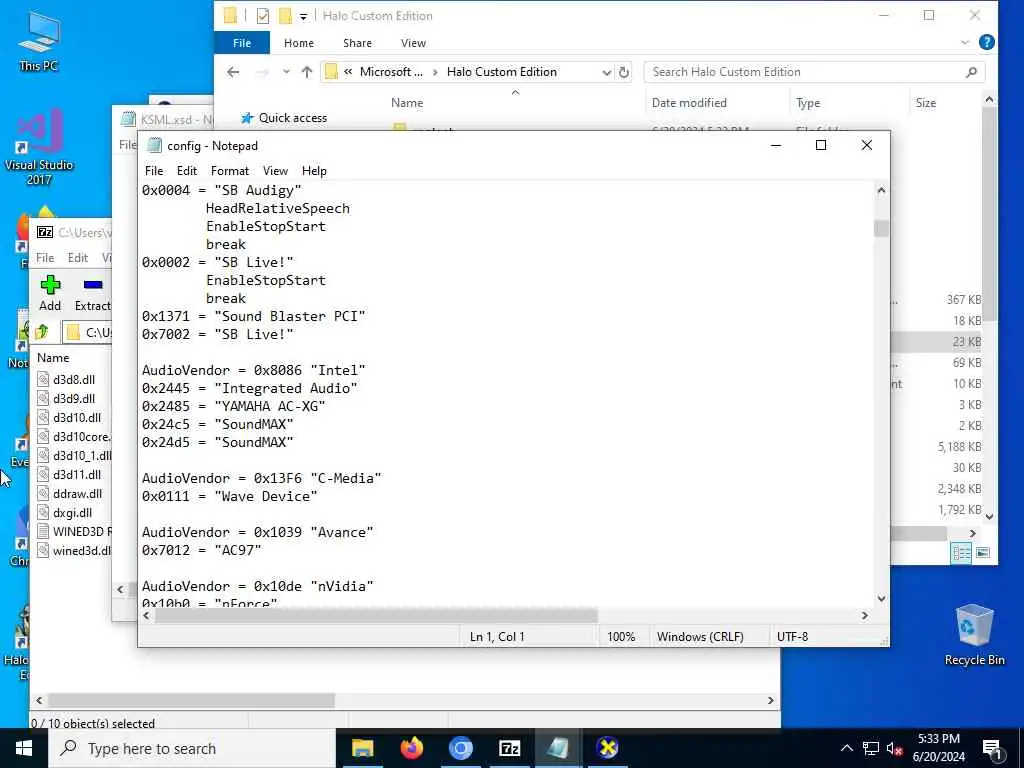Switch to the Share ribbon tab in Explorer

pos(357,43)
